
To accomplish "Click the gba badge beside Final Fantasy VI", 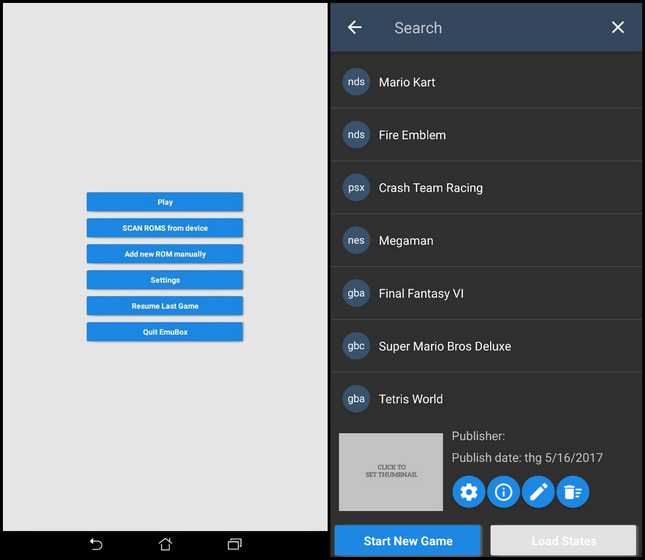I will pos(356,293).
